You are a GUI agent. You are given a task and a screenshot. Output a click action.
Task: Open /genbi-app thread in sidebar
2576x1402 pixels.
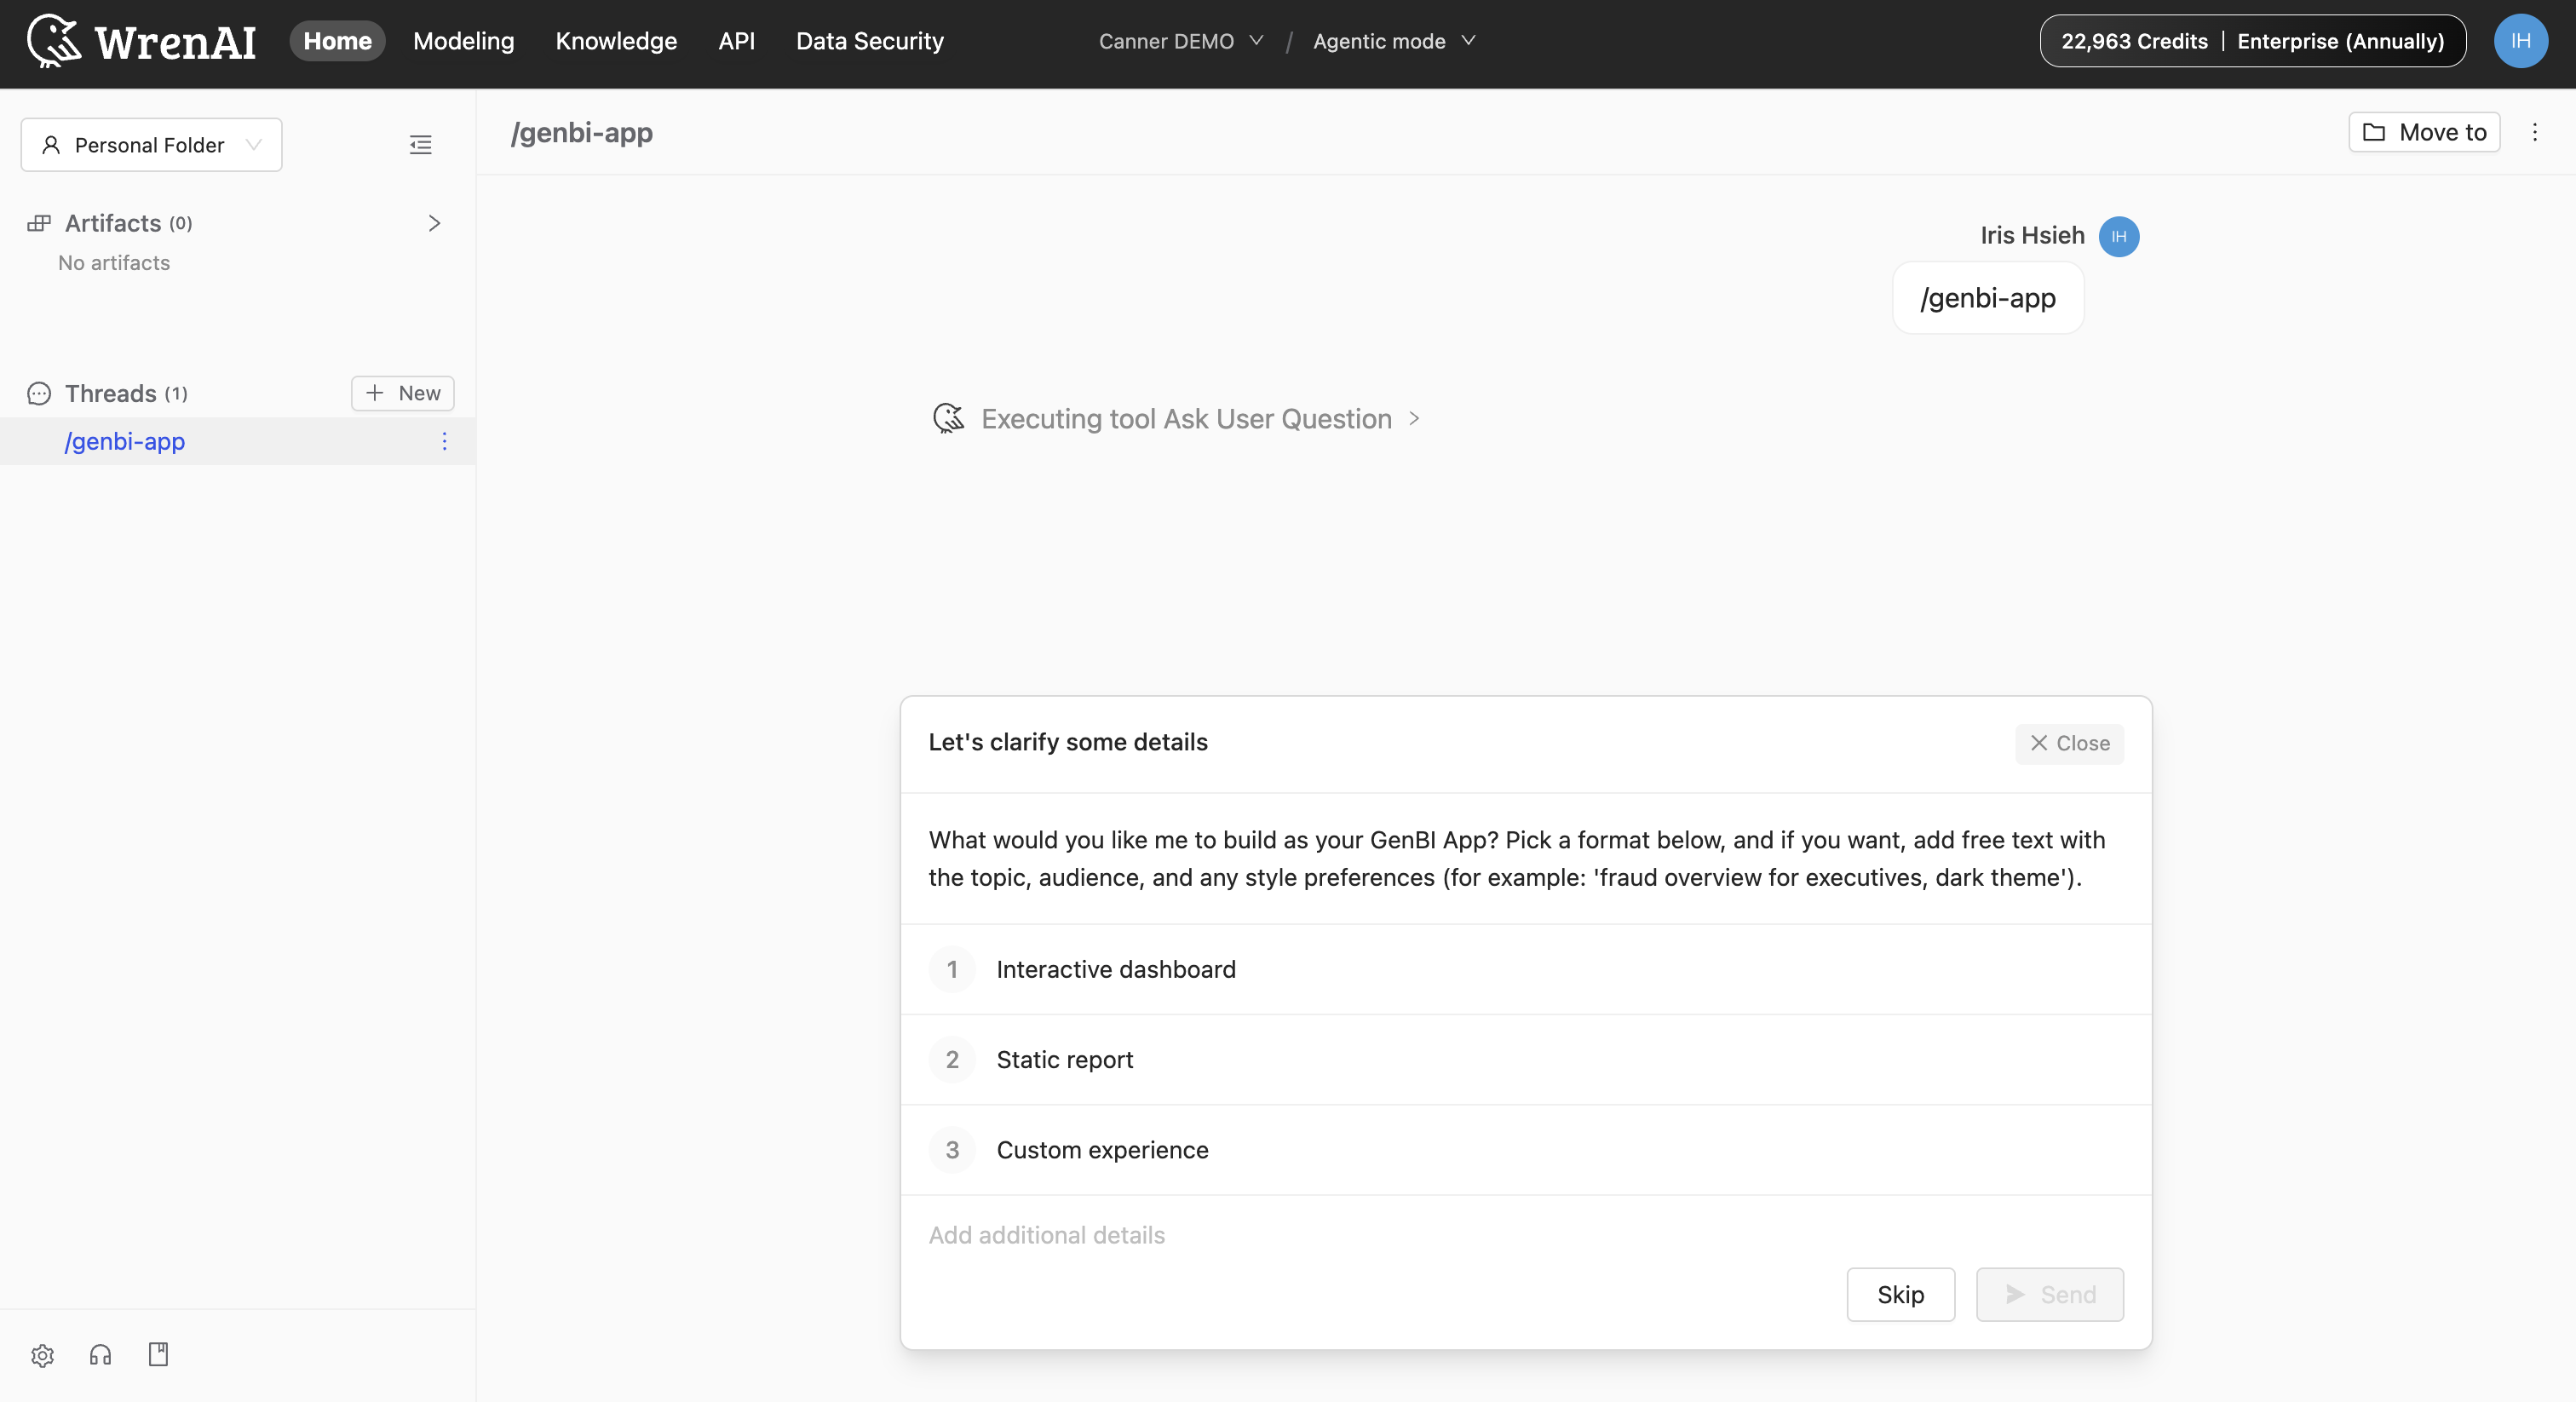(238, 441)
